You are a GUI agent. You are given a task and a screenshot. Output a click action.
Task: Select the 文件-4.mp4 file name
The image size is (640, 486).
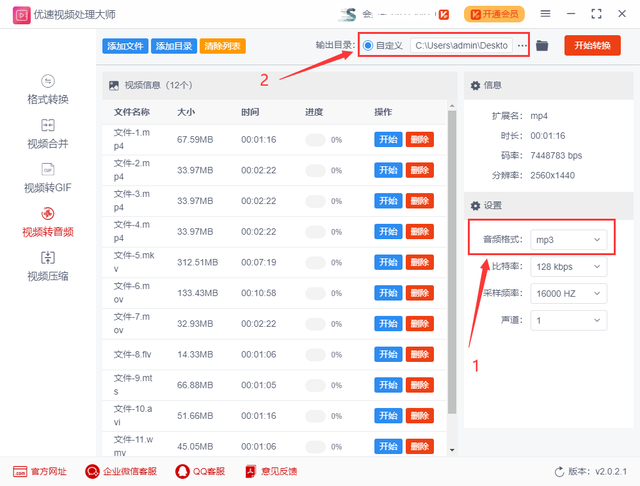(132, 231)
